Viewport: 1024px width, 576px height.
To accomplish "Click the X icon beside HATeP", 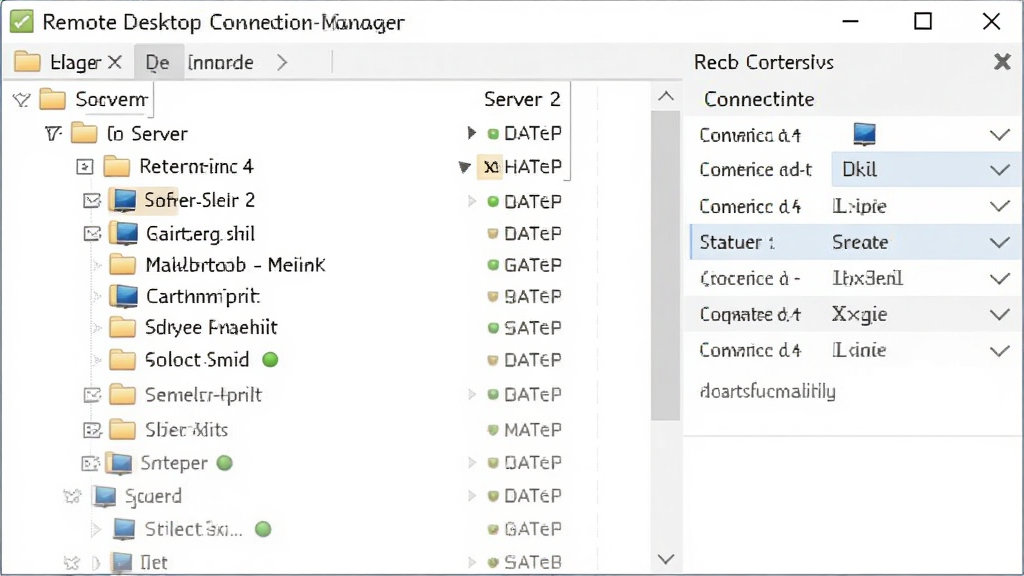I will coord(490,167).
